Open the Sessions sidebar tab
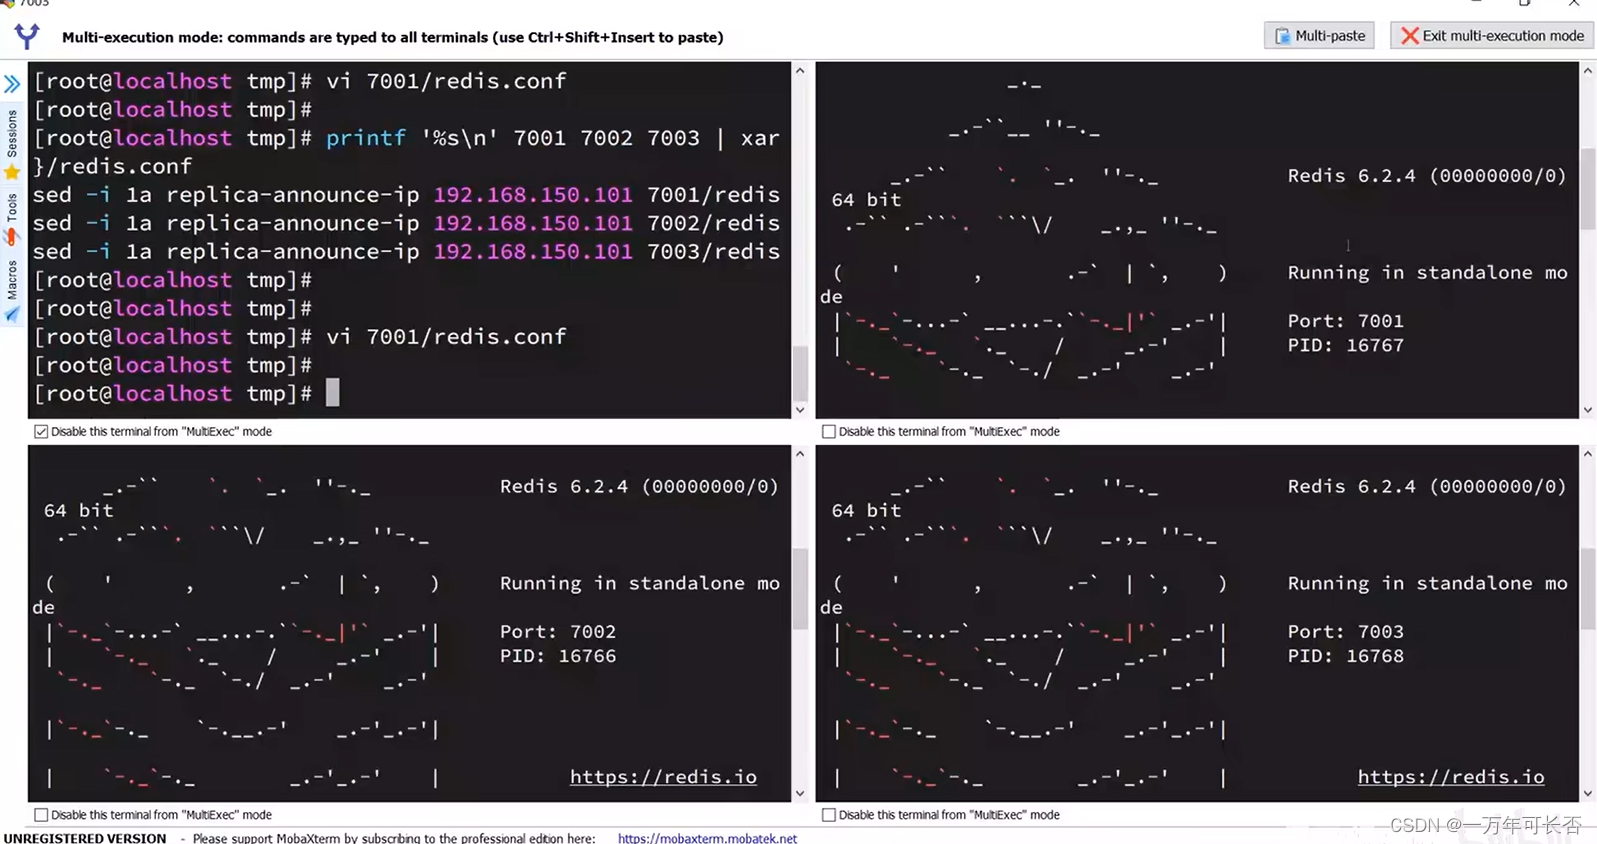Viewport: 1597px width, 844px height. click(12, 133)
